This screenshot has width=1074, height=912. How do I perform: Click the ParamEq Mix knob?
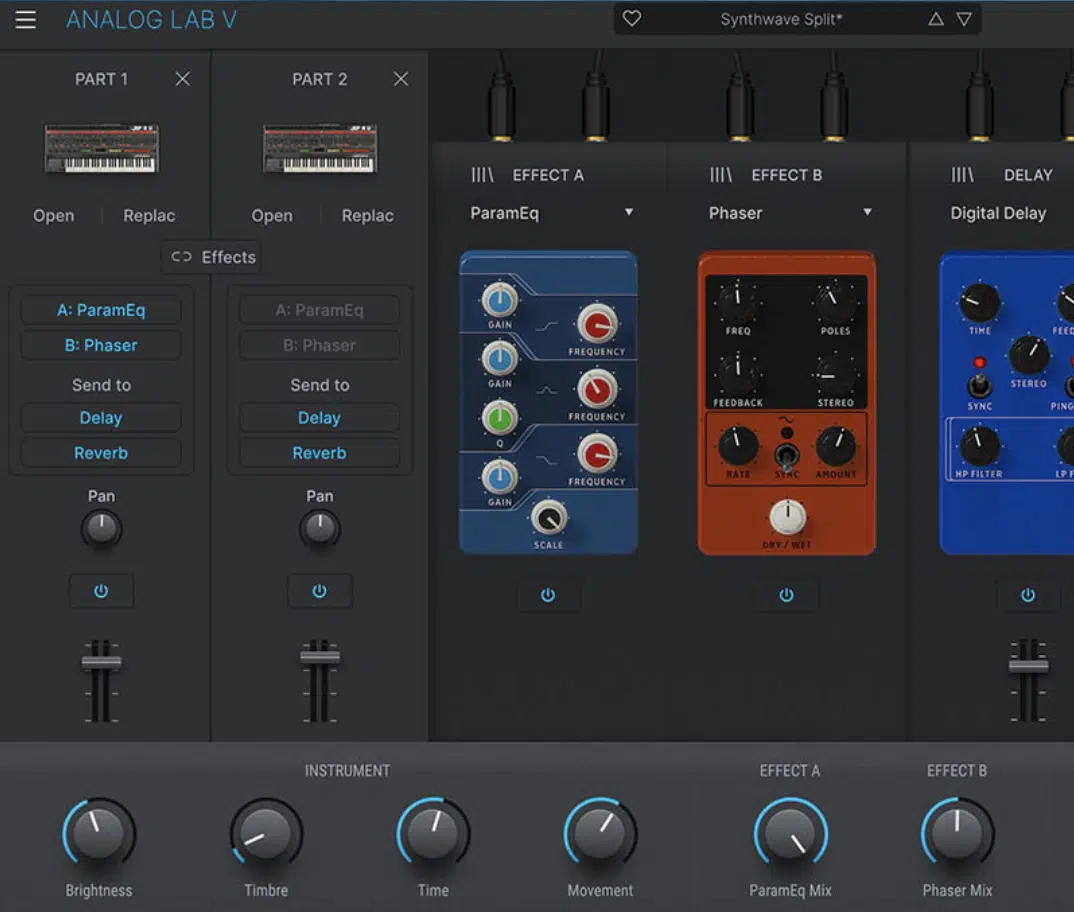(x=790, y=834)
